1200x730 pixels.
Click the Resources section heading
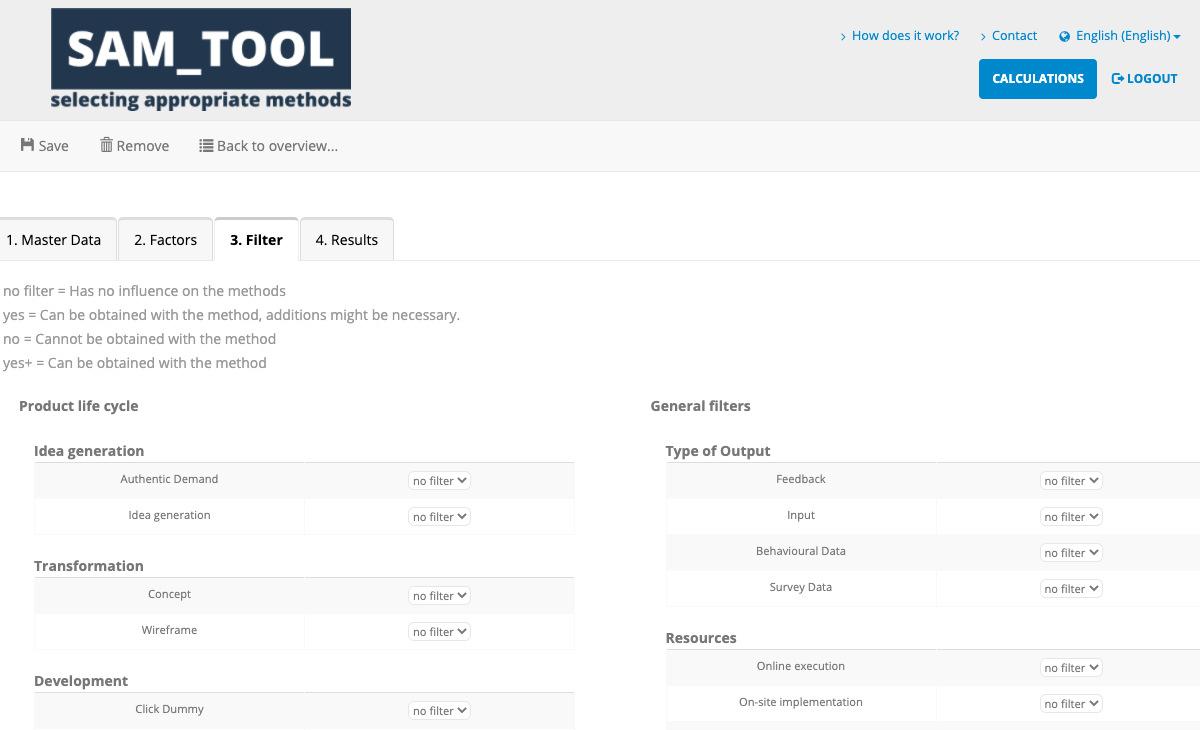tap(701, 638)
